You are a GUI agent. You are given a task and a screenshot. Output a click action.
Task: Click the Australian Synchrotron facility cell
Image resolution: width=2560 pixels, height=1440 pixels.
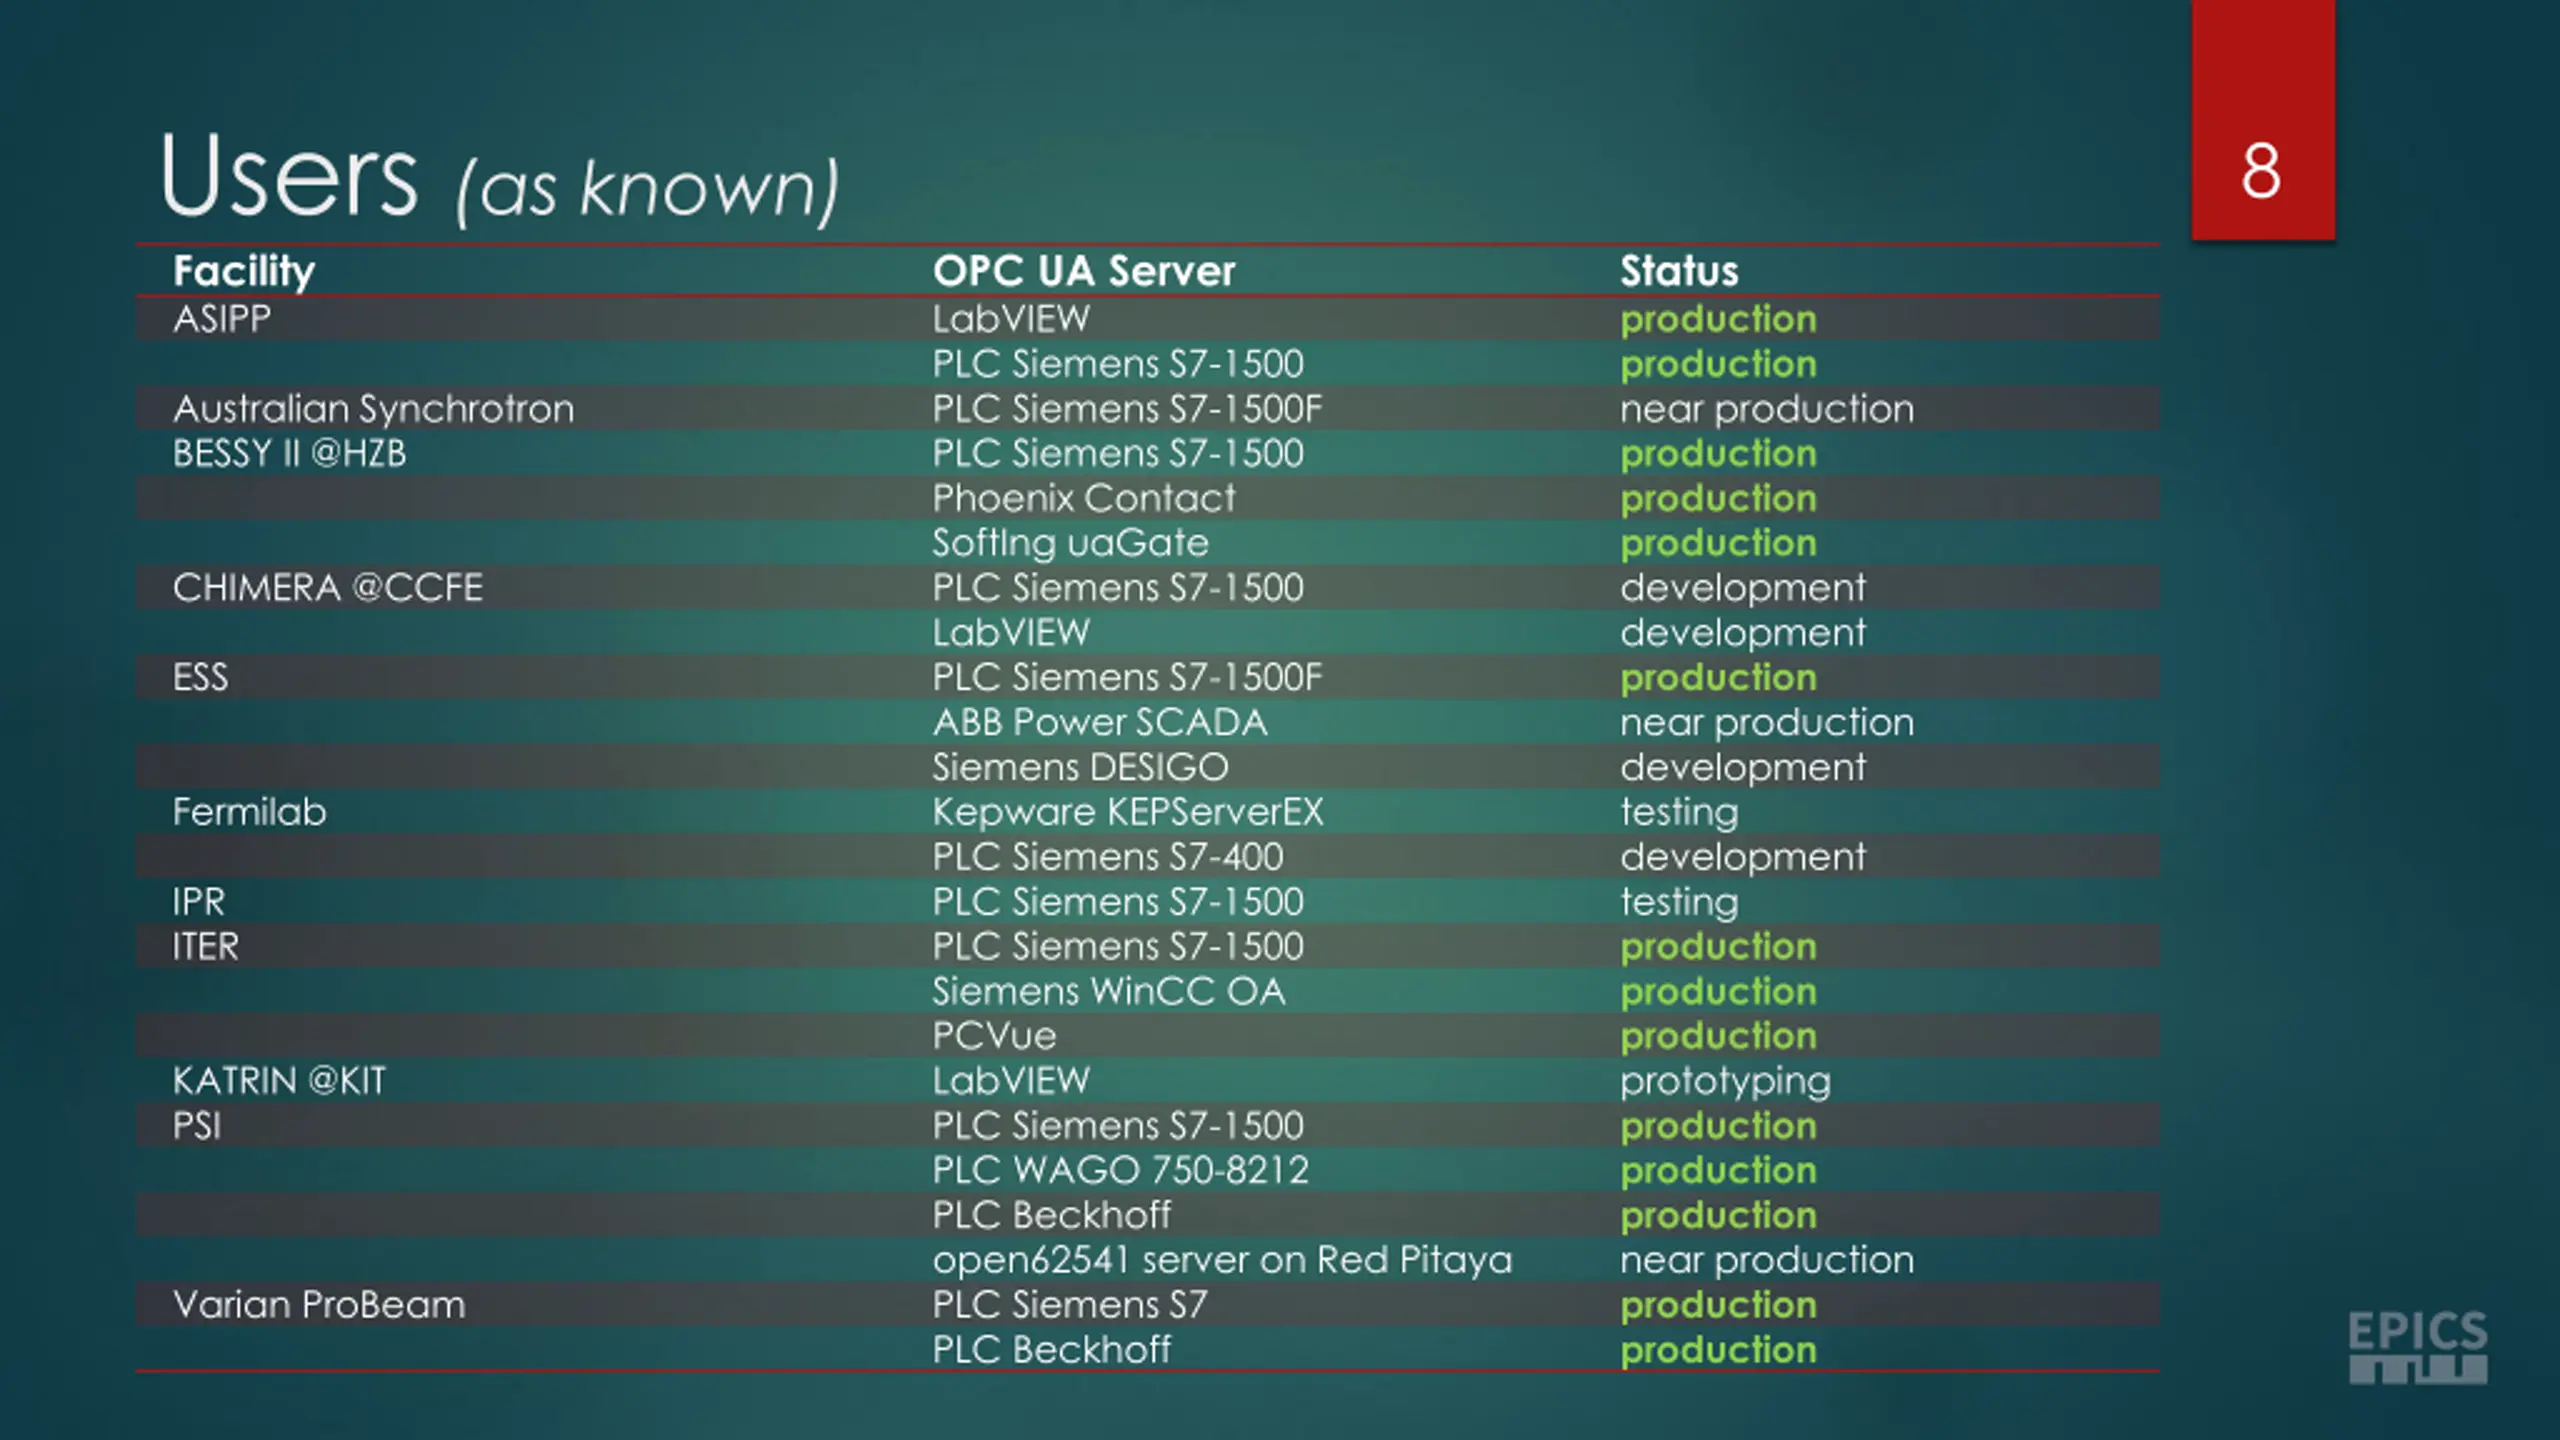[374, 409]
